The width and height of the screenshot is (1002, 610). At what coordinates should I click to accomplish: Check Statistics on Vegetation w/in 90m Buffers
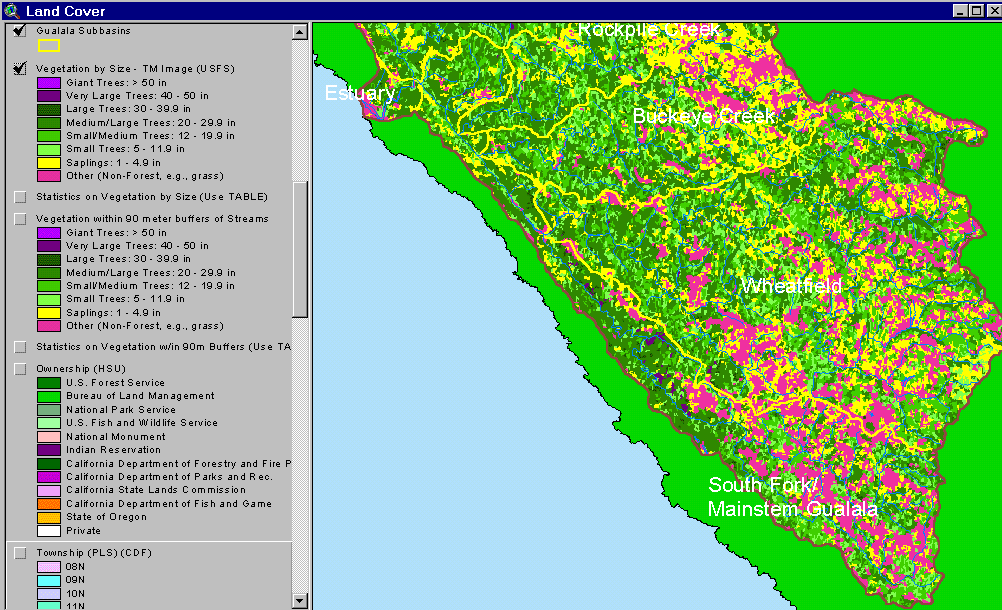20,347
